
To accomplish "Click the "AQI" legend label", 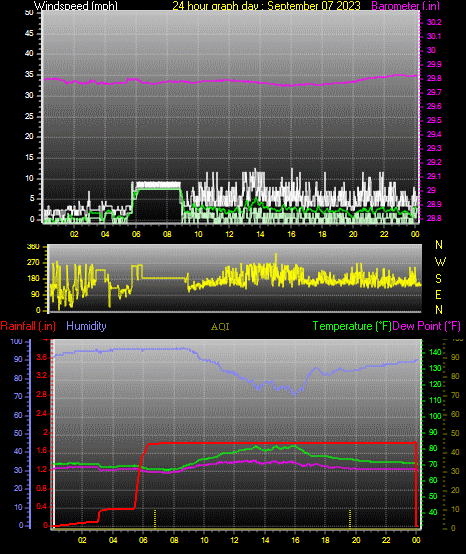I will click(220, 327).
